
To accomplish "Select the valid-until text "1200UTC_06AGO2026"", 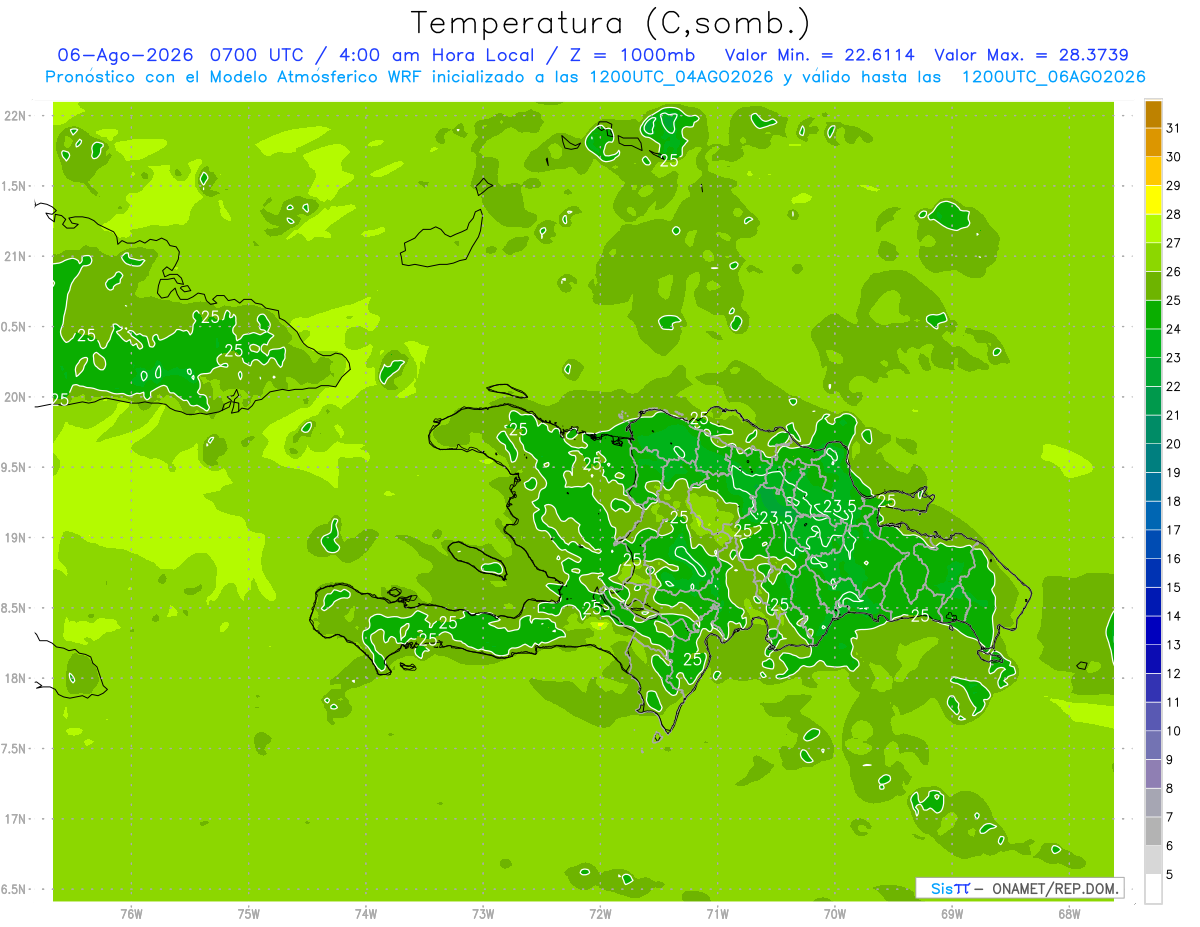I will pyautogui.click(x=1053, y=77).
